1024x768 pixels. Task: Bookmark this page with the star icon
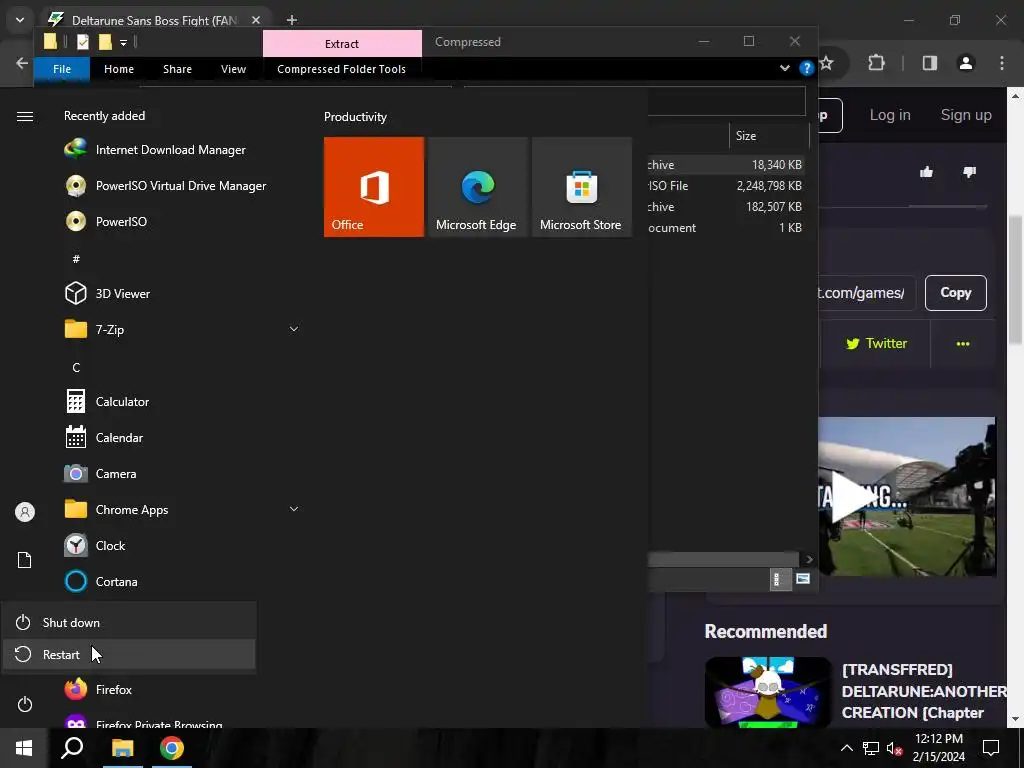(x=826, y=63)
